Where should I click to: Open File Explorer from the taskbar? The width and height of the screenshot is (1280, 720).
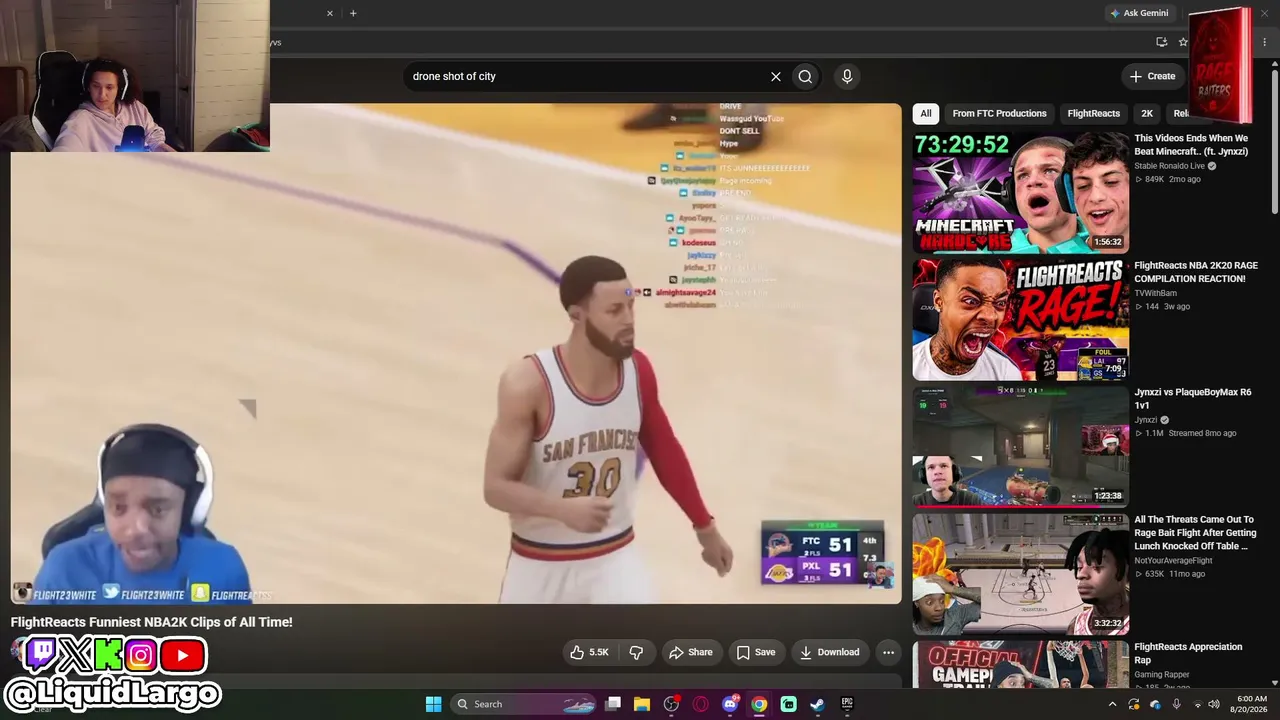(x=642, y=704)
